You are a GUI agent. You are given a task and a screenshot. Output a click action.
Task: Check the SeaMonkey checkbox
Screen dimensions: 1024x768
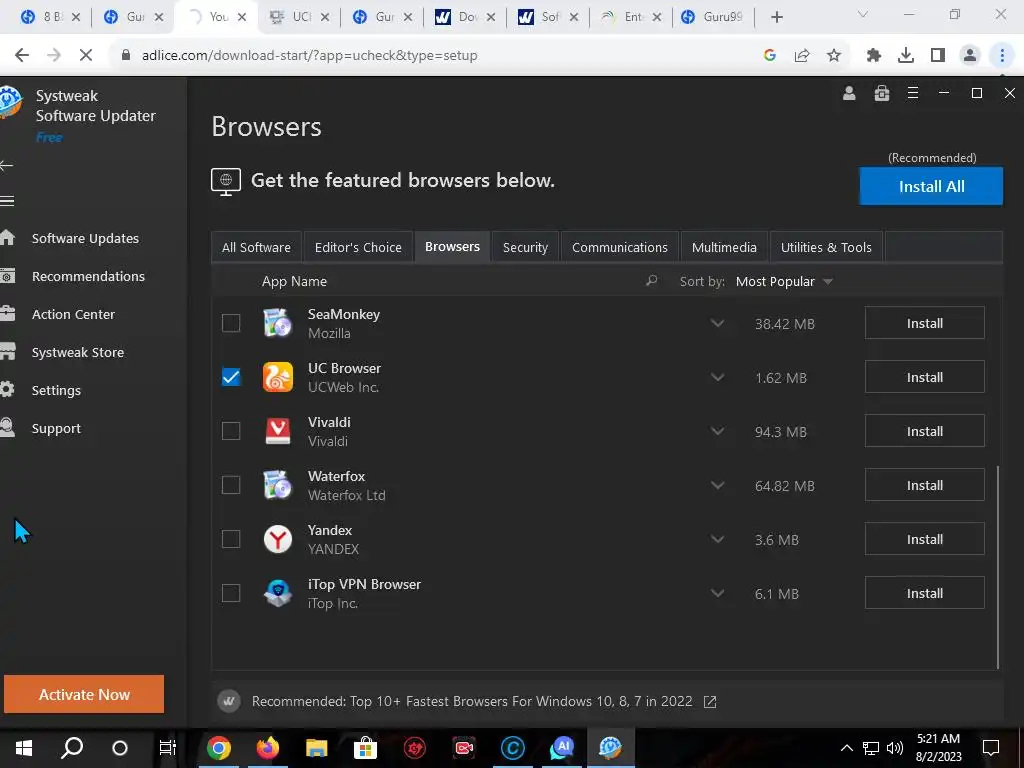pos(231,323)
